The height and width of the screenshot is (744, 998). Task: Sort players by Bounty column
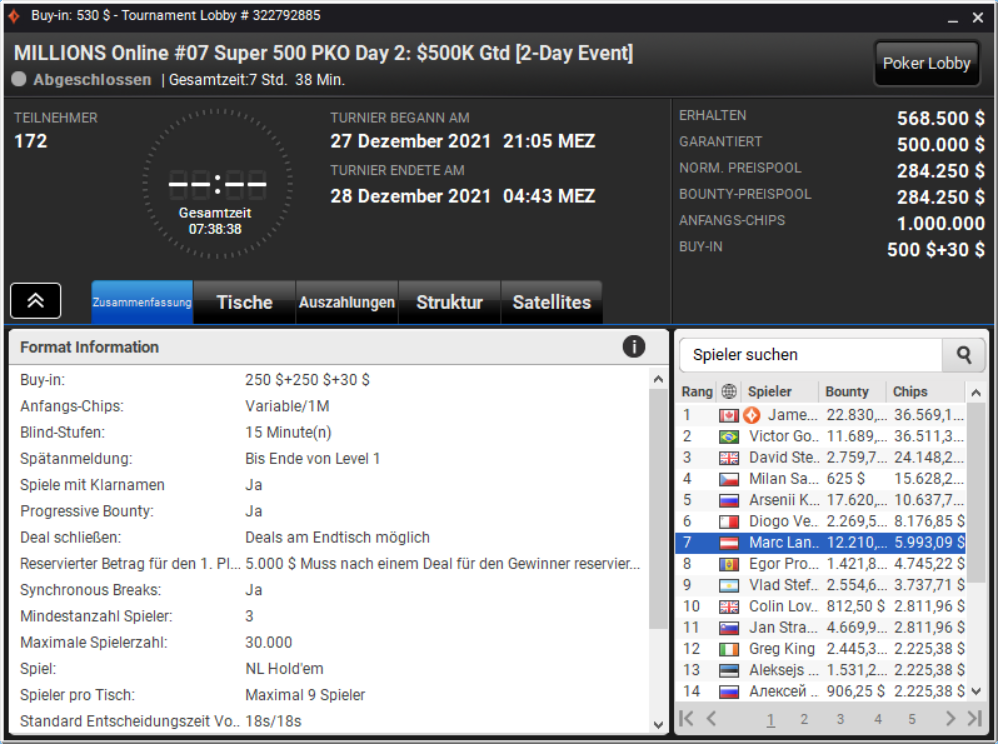coord(847,391)
